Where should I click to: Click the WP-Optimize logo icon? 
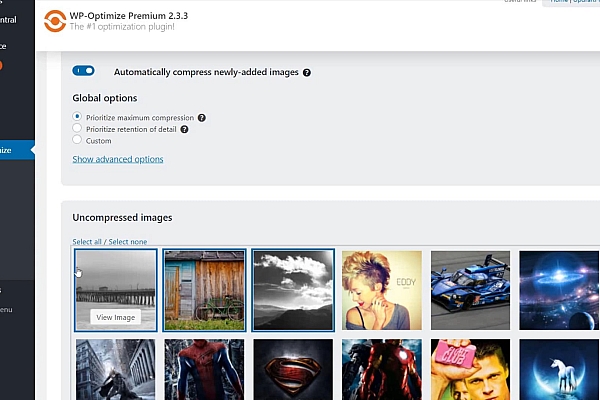[55, 21]
